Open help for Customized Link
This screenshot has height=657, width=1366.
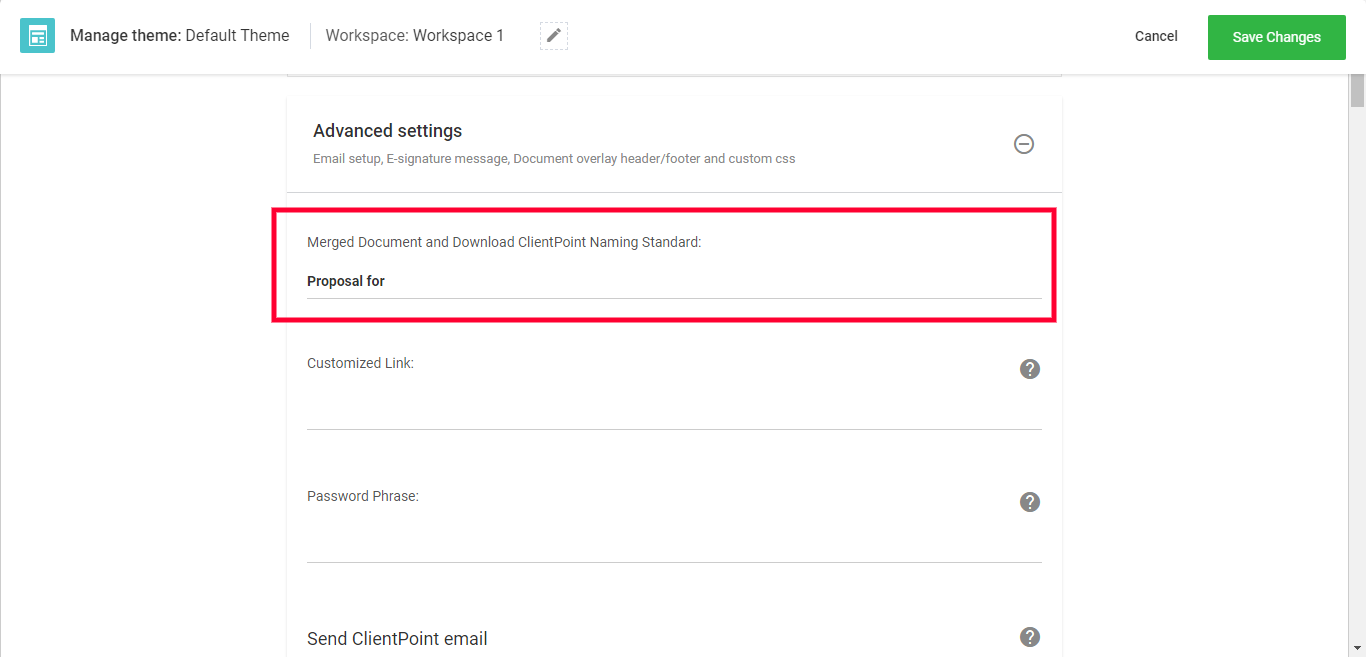pyautogui.click(x=1030, y=369)
